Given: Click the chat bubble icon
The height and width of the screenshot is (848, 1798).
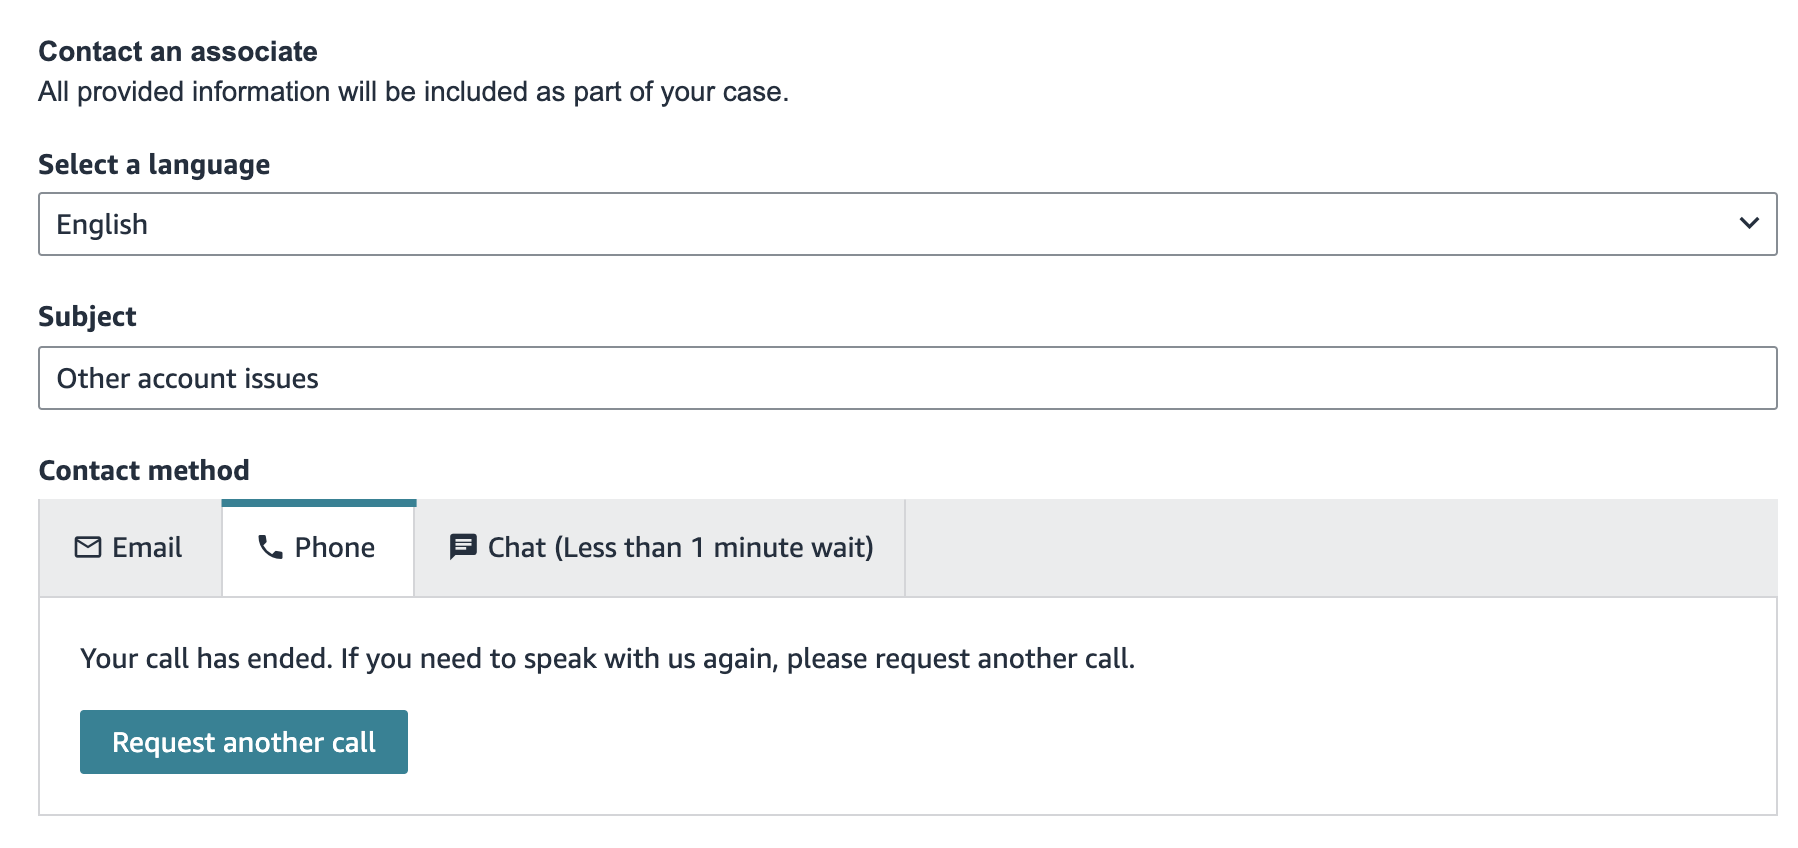Looking at the screenshot, I should (x=463, y=547).
